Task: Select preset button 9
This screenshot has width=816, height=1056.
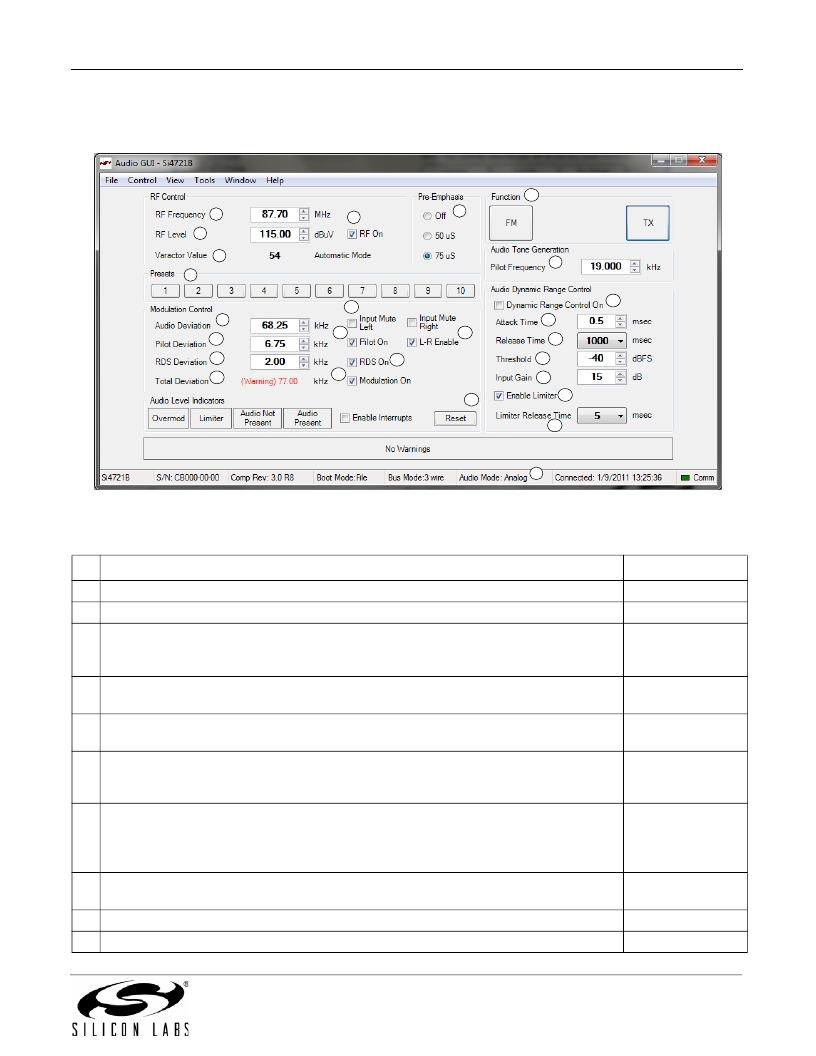Action: 428,291
